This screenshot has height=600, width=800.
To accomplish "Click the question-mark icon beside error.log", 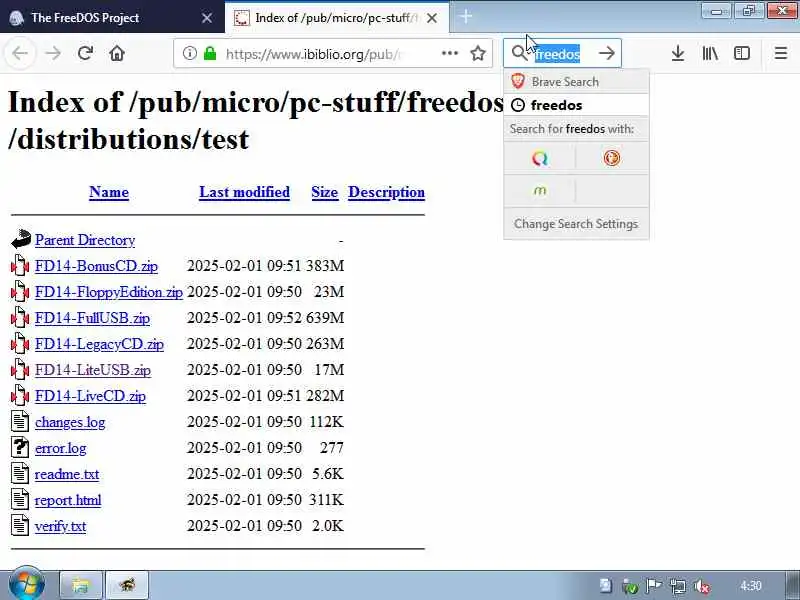I will pos(20,447).
